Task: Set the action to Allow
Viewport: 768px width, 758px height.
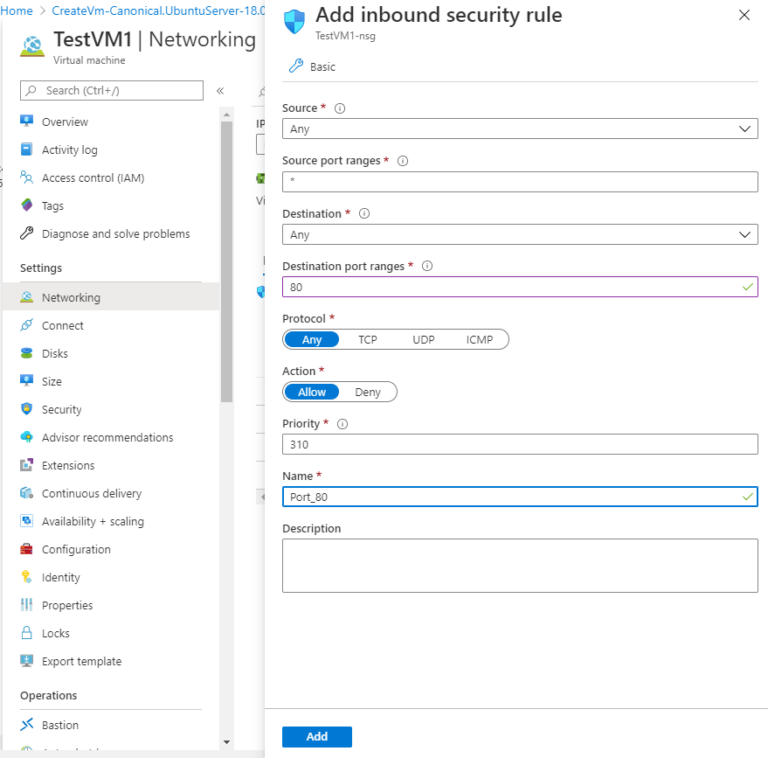Action: tap(312, 392)
